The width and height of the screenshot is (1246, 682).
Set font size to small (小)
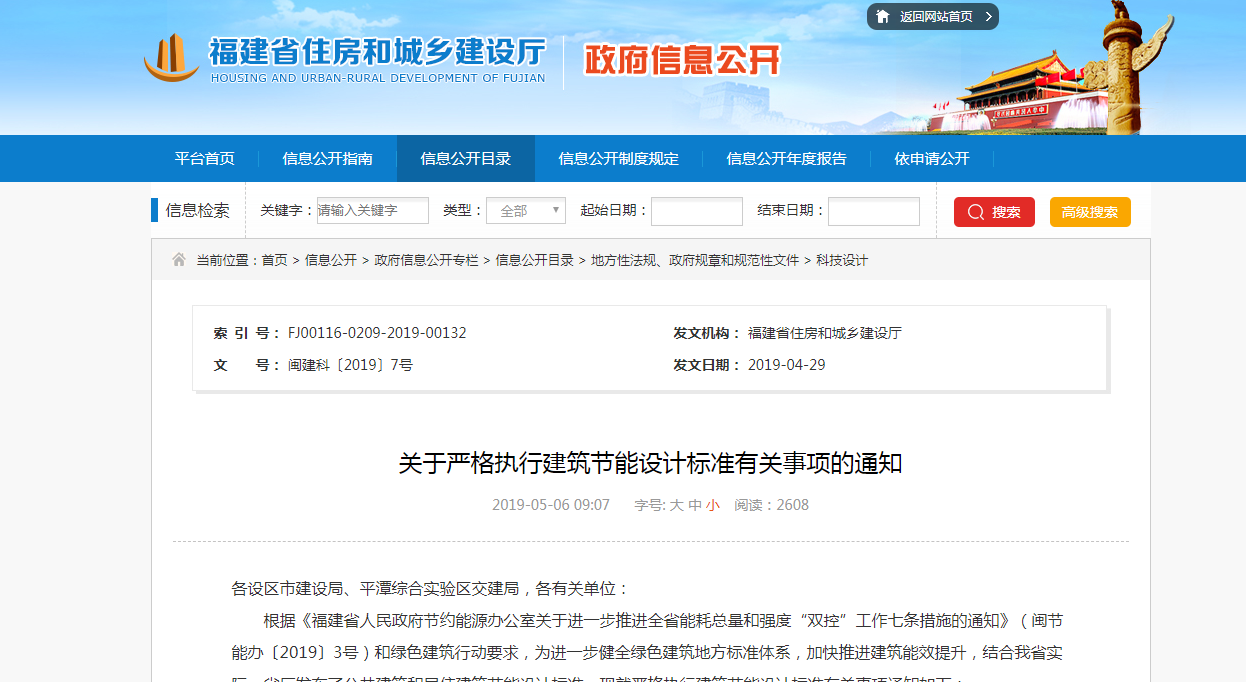[x=712, y=506]
